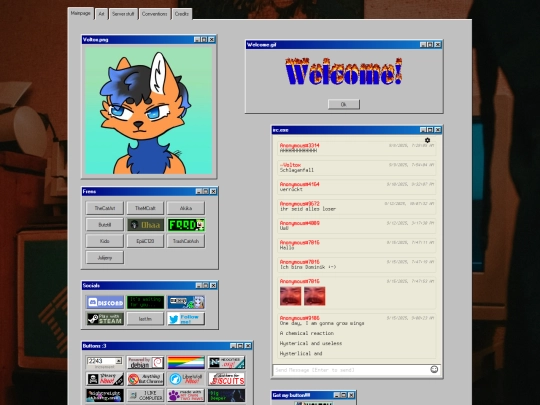Open the Julijery fren button
The image size is (540, 405).
(105, 258)
